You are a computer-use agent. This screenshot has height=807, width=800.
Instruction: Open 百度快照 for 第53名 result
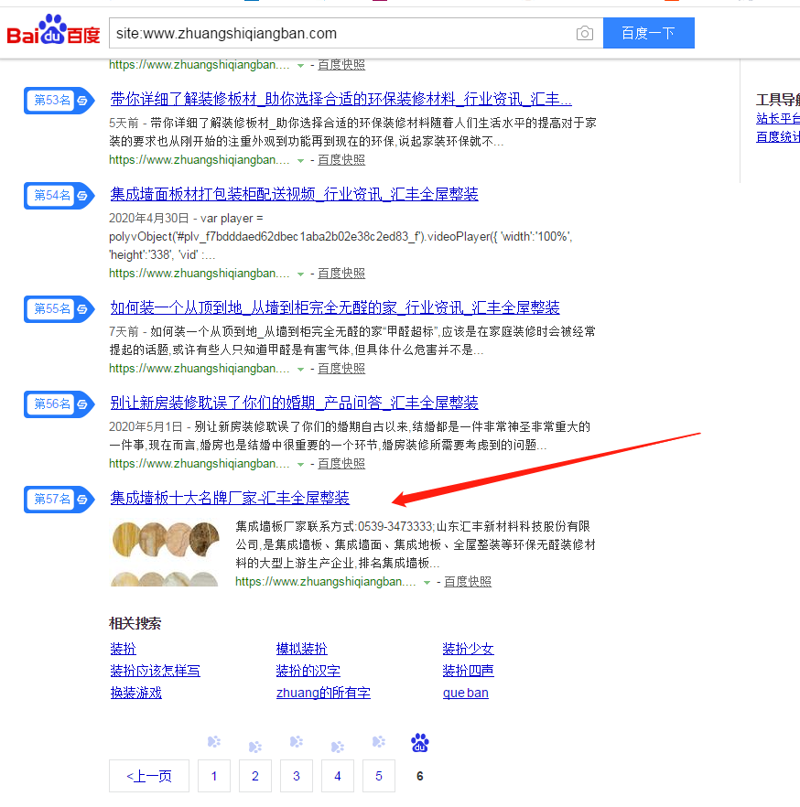tap(341, 160)
